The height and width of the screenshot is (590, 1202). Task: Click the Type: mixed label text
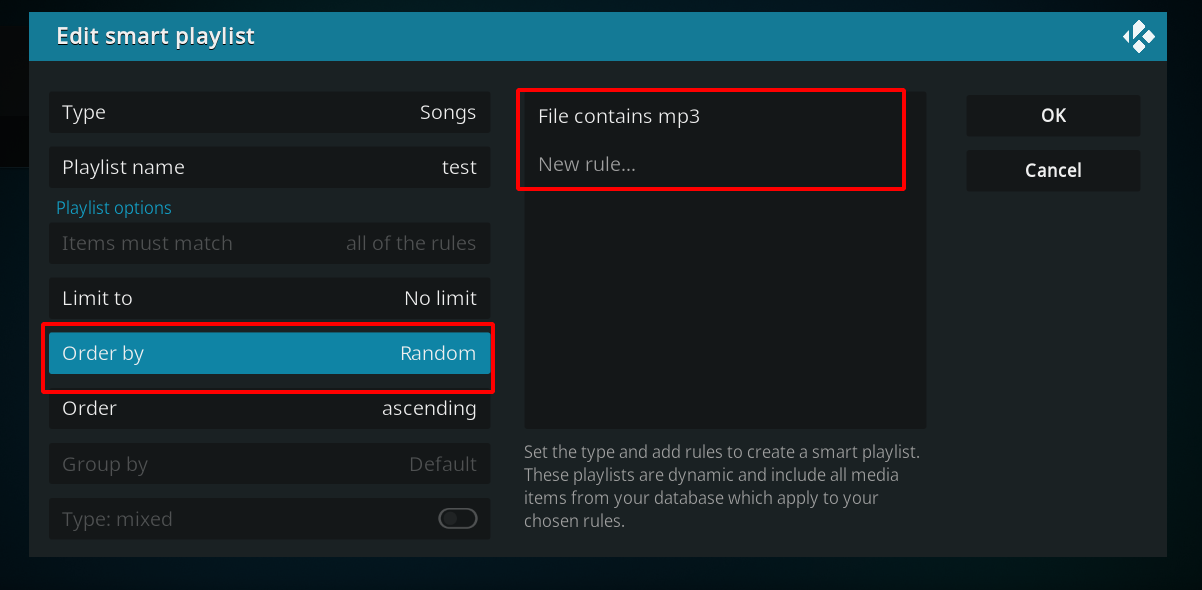pos(117,519)
